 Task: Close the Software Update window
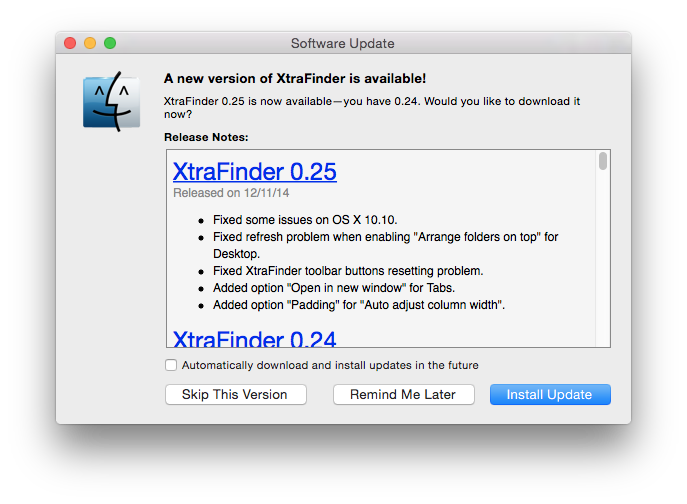click(70, 43)
